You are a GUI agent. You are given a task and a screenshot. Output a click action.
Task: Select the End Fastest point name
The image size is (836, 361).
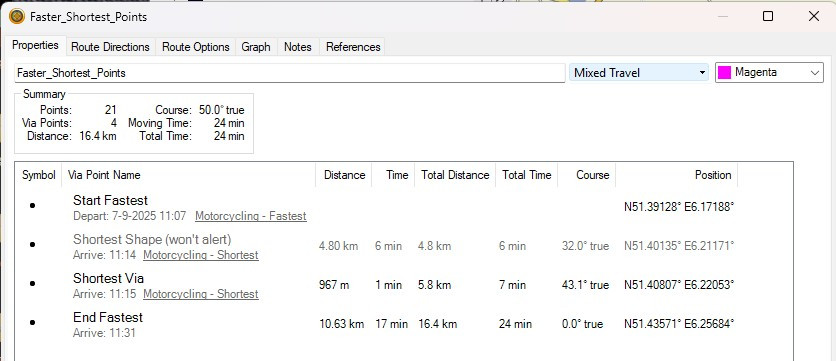point(108,317)
